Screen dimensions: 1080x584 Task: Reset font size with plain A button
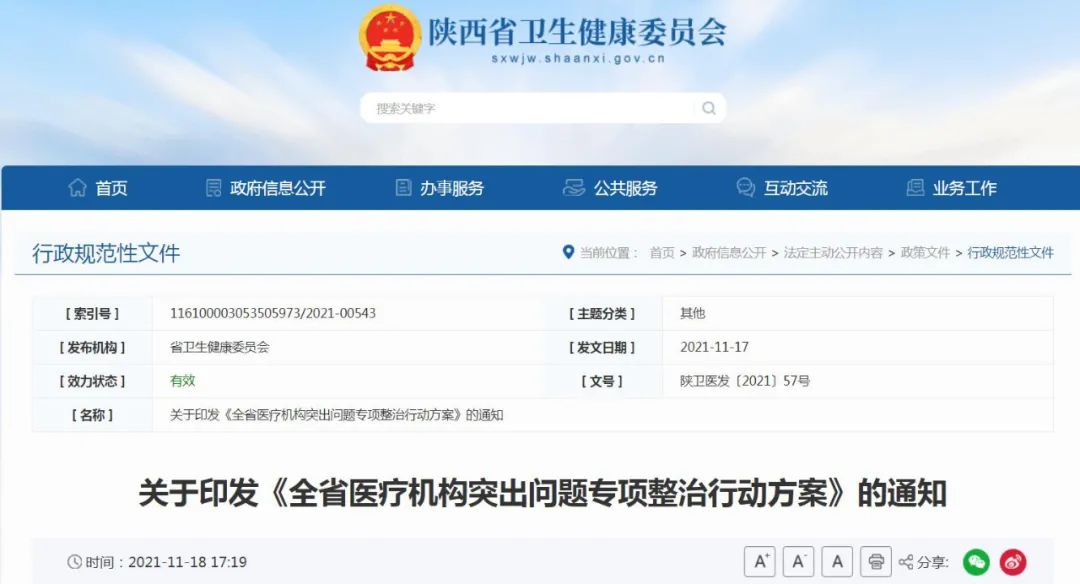pyautogui.click(x=837, y=561)
